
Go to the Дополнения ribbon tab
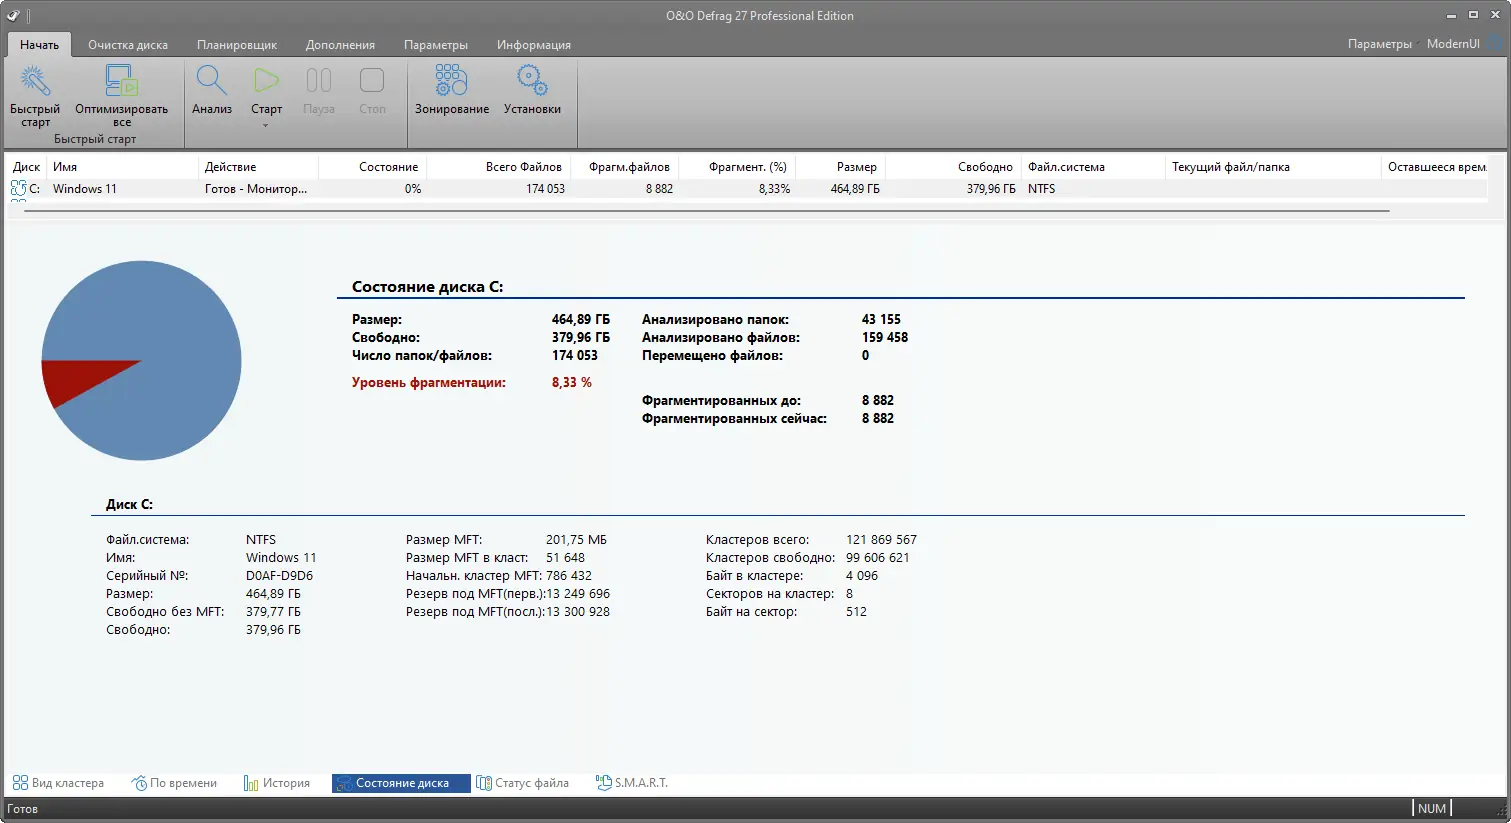(x=340, y=45)
